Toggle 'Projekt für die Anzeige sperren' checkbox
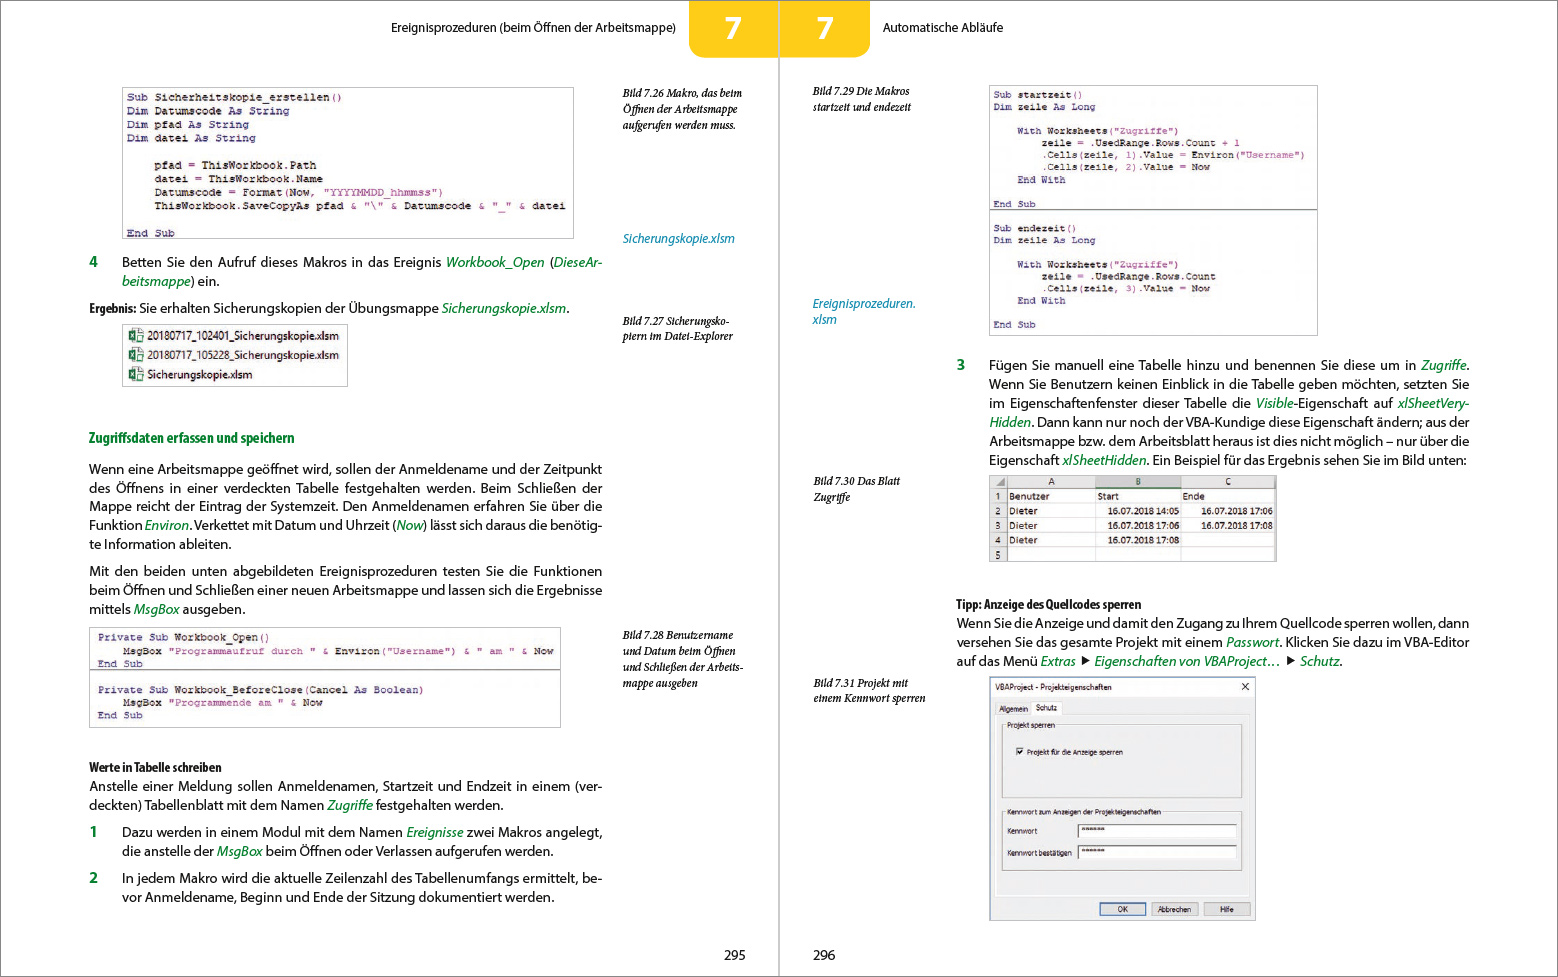The height and width of the screenshot is (977, 1558). [x=1019, y=752]
